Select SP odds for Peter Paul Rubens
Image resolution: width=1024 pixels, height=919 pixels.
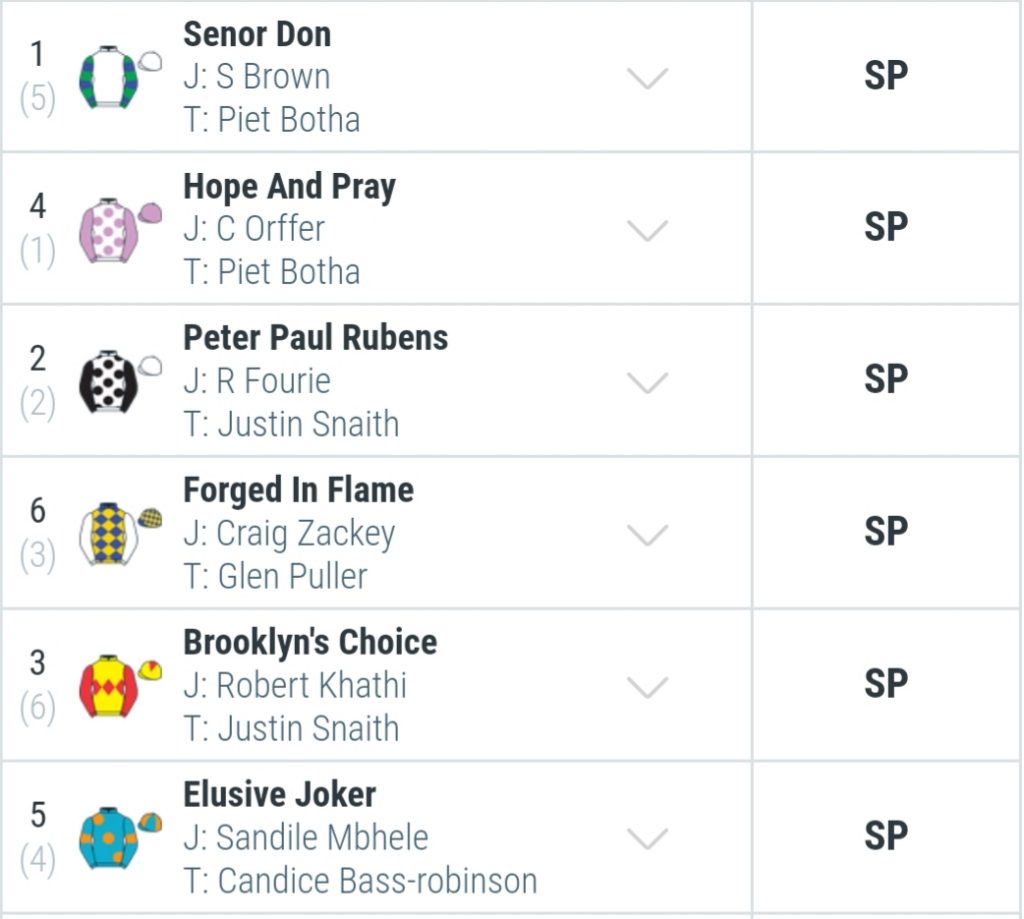tap(886, 380)
